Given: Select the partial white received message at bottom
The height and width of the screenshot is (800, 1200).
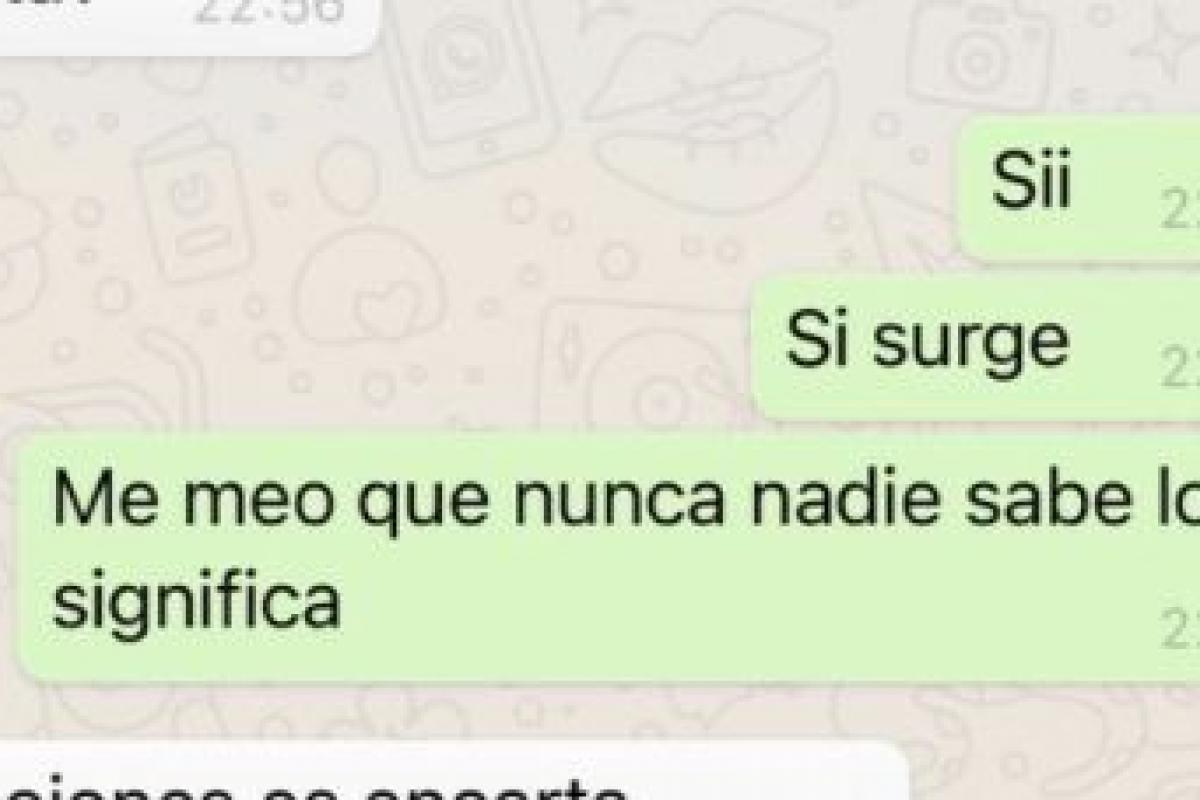Looking at the screenshot, I should click(x=450, y=772).
